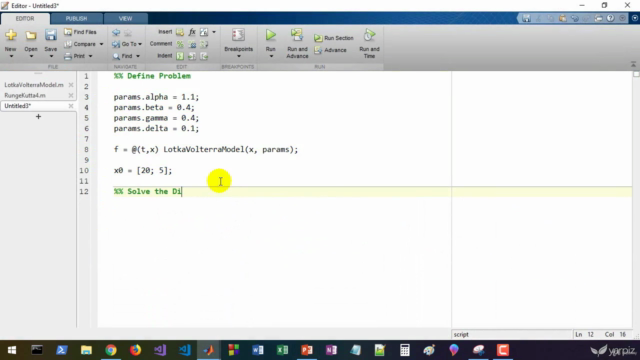Viewport: 640px width, 360px height.
Task: Expand the Open dropdown arrow
Action: coord(31,56)
